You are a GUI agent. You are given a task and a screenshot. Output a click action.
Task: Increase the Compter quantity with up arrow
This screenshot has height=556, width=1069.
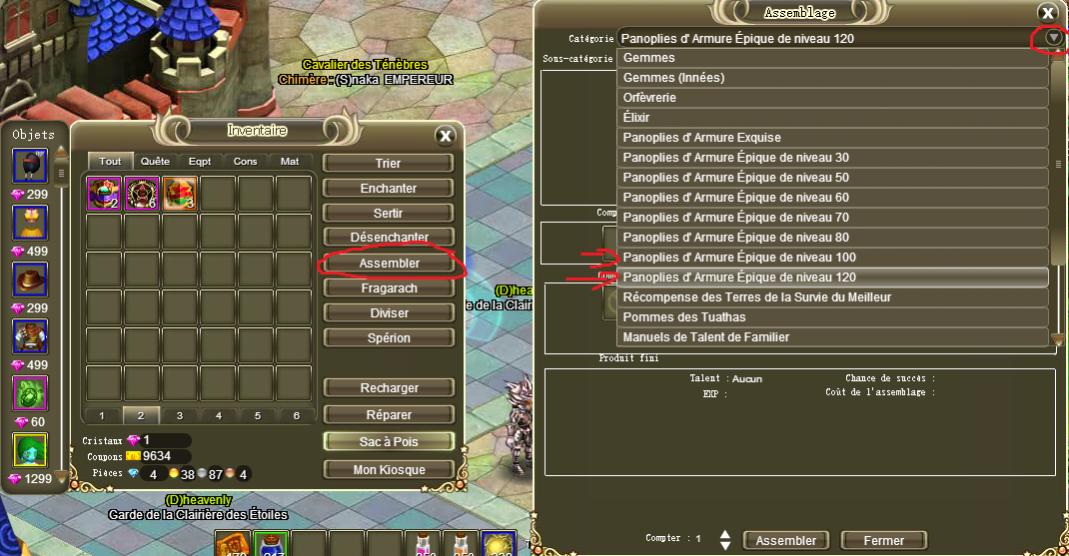pyautogui.click(x=725, y=535)
